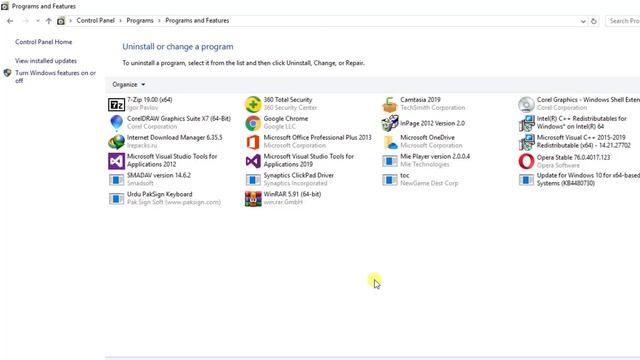Image resolution: width=640 pixels, height=360 pixels.
Task: Click the Google Chrome icon
Action: 253,123
